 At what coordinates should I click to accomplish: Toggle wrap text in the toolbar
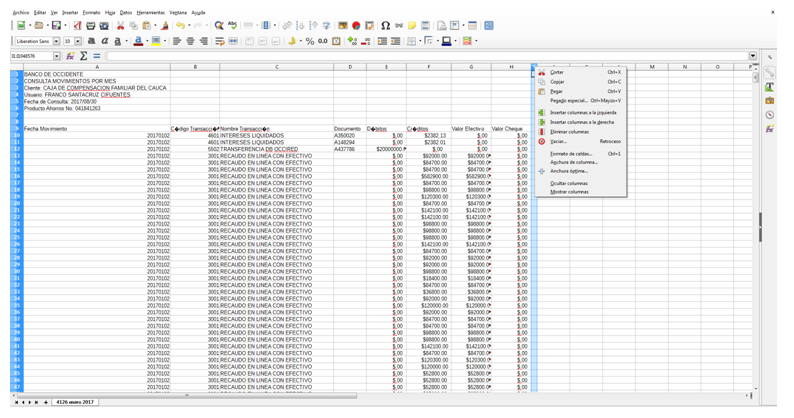[219, 41]
